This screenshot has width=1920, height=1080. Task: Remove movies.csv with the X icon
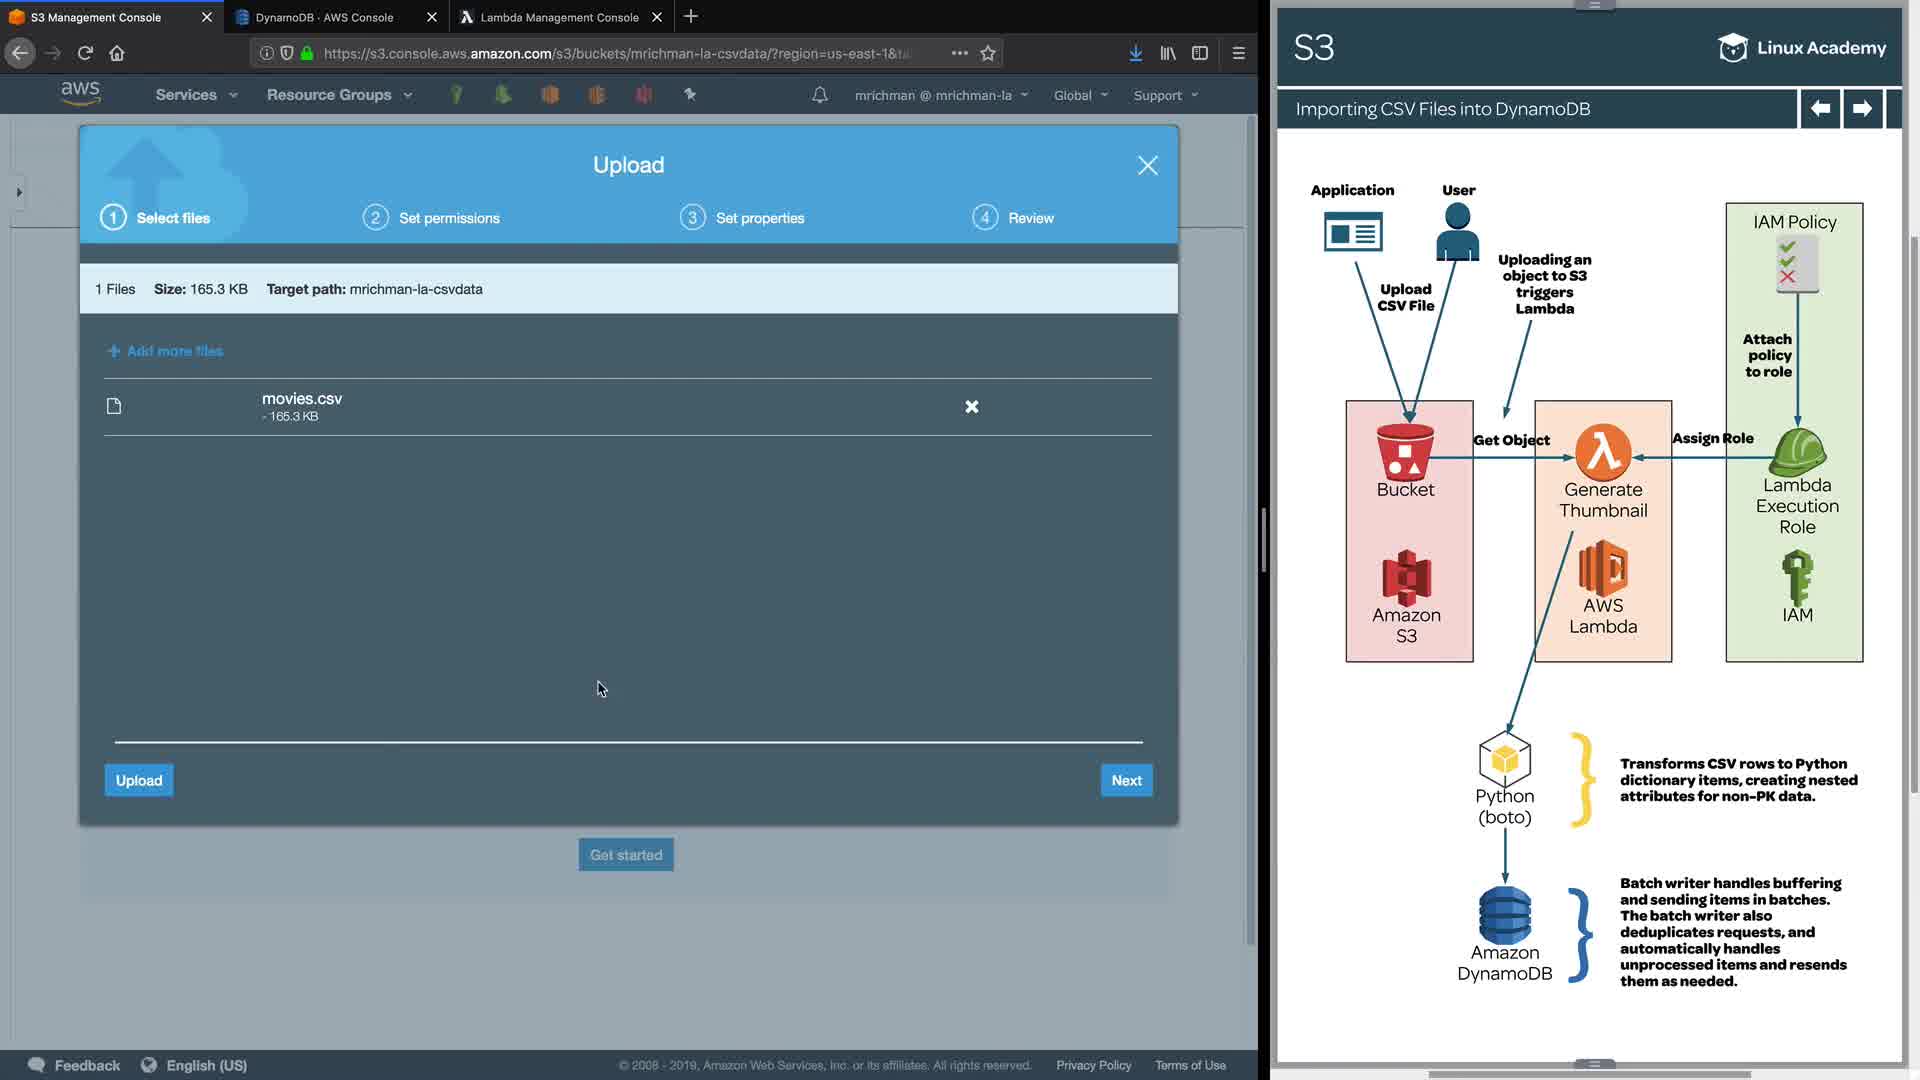pyautogui.click(x=971, y=406)
